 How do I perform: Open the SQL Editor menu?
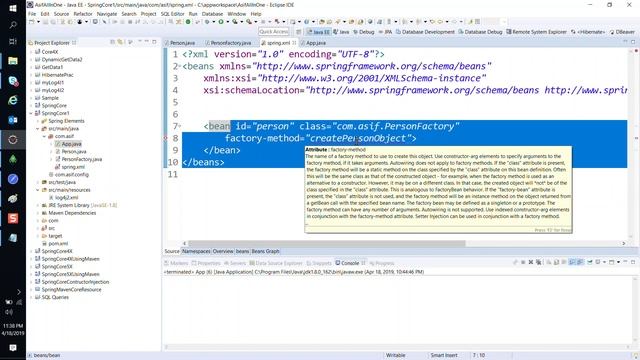click(172, 14)
